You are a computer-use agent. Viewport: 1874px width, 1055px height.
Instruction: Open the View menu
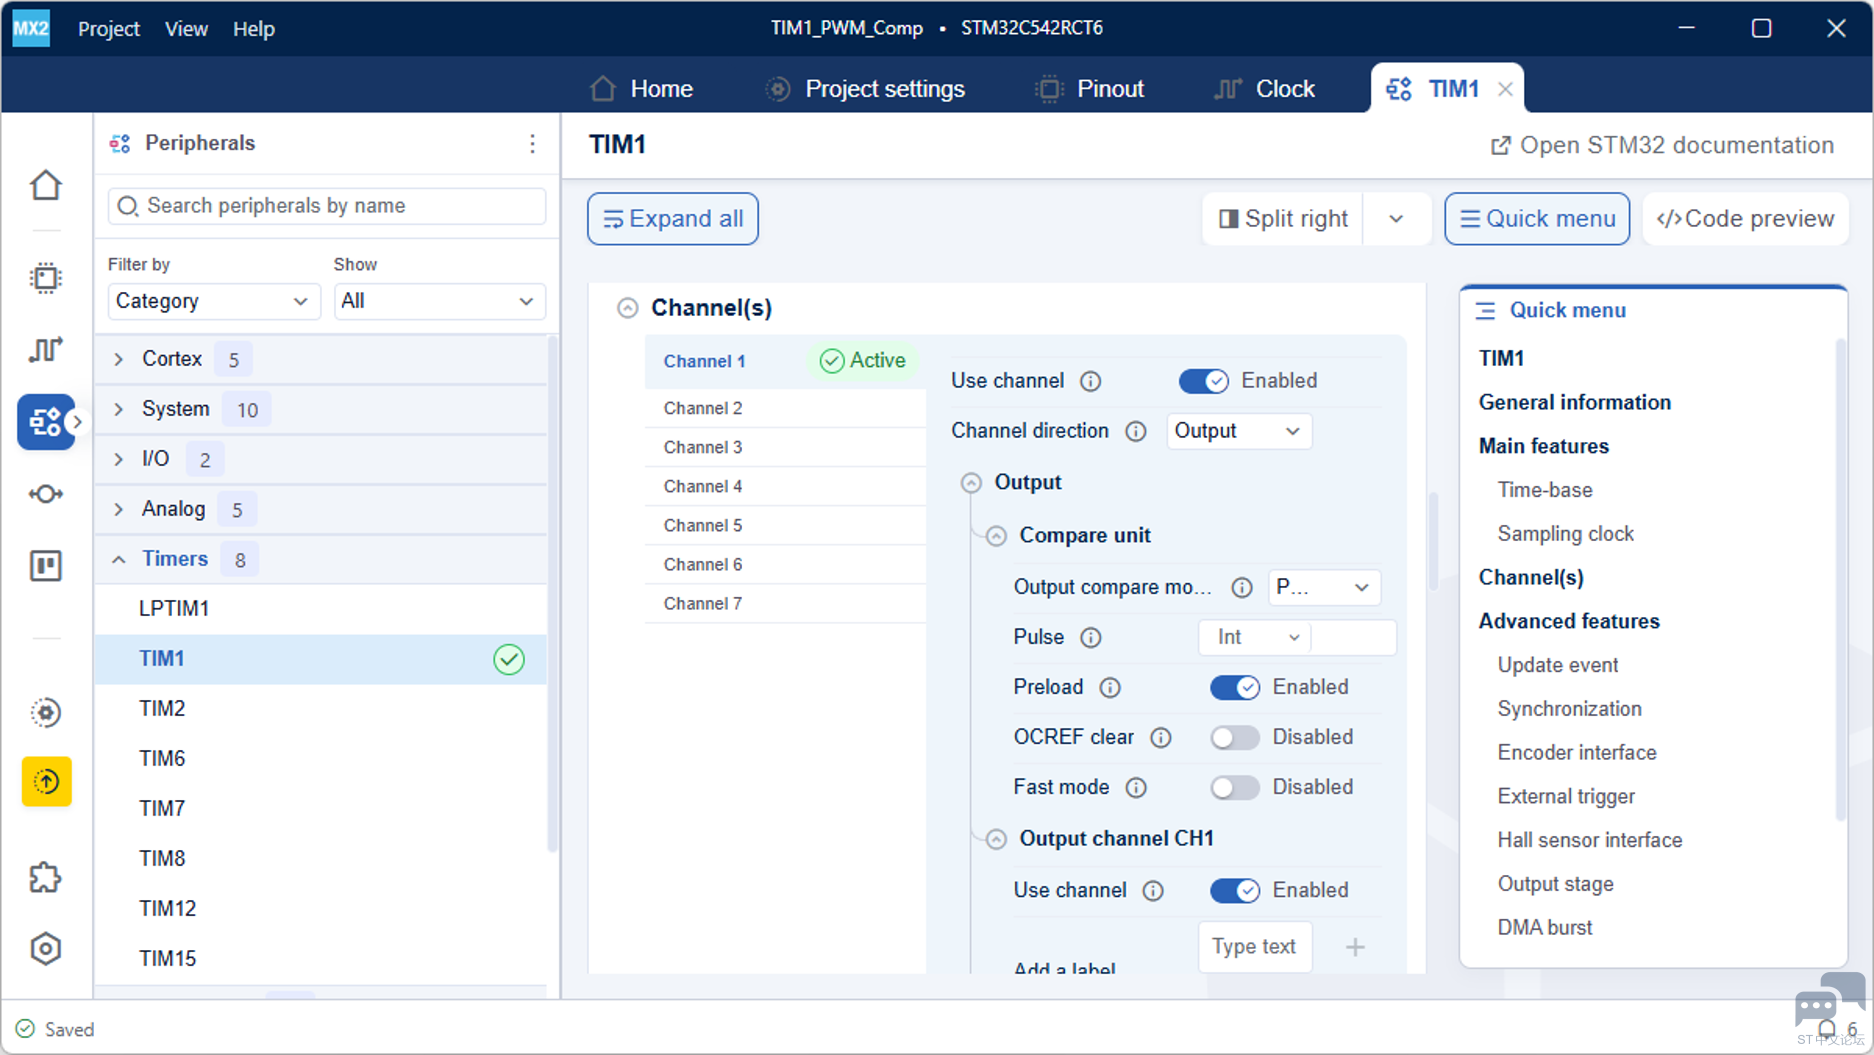(x=186, y=29)
